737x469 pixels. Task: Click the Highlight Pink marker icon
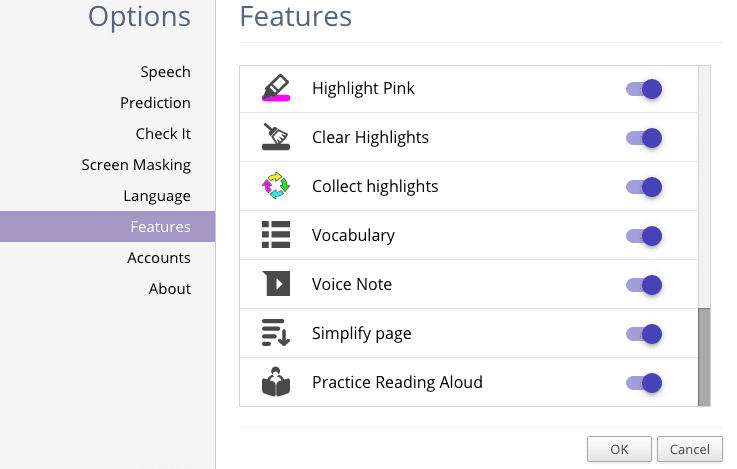coord(276,88)
